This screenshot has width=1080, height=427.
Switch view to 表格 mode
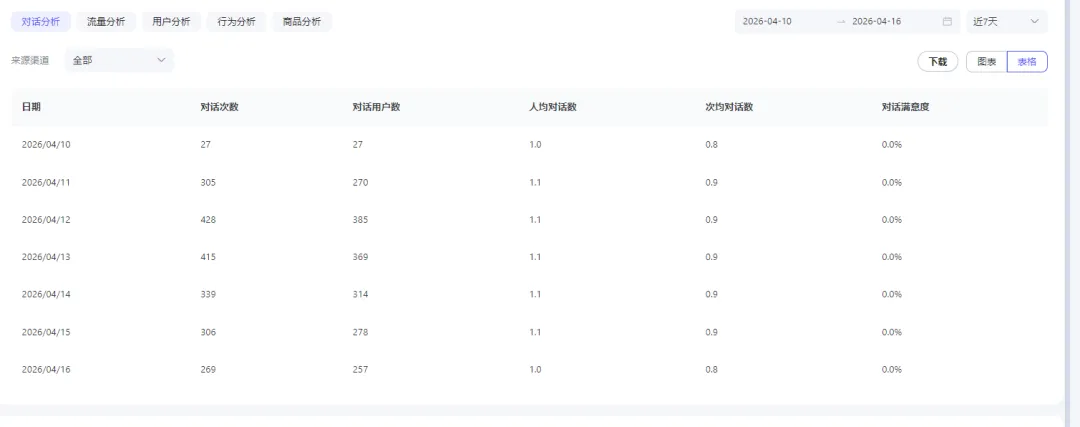pyautogui.click(x=1027, y=62)
